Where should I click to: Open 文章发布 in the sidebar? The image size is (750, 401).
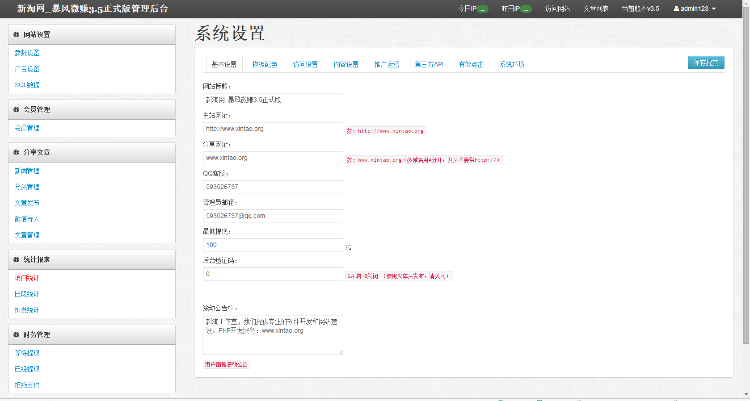point(27,203)
